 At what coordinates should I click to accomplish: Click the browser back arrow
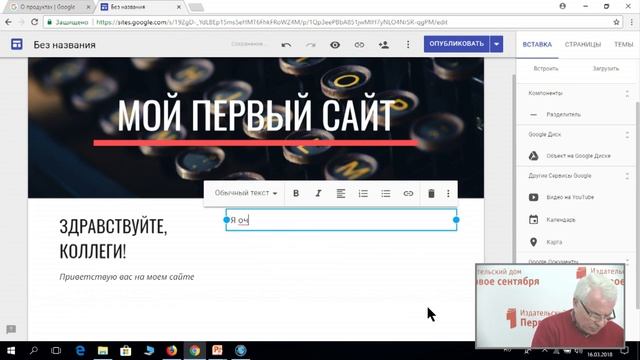tap(9, 22)
